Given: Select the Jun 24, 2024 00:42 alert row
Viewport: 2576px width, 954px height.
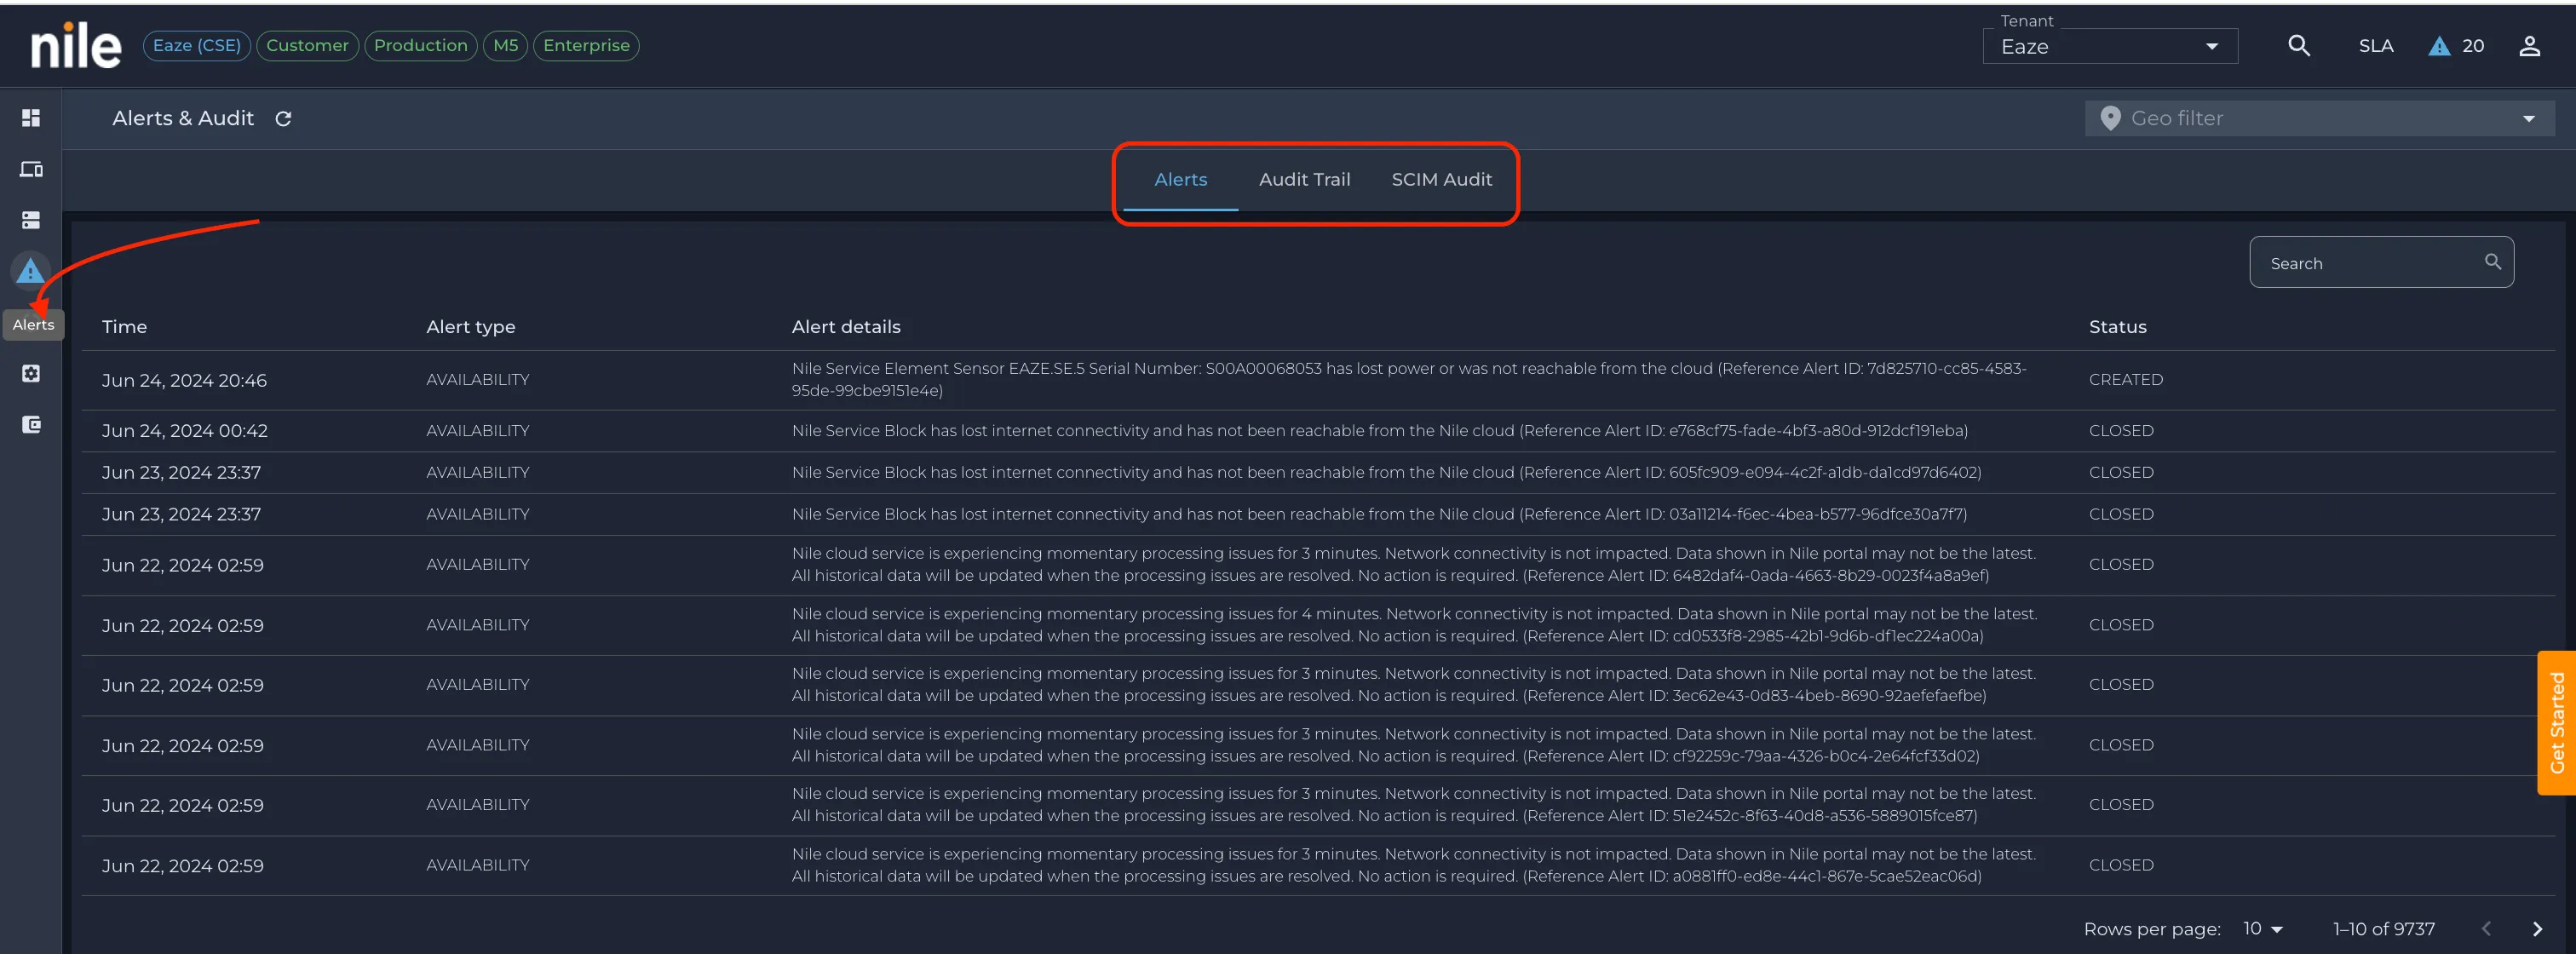Looking at the screenshot, I should click(x=1317, y=431).
